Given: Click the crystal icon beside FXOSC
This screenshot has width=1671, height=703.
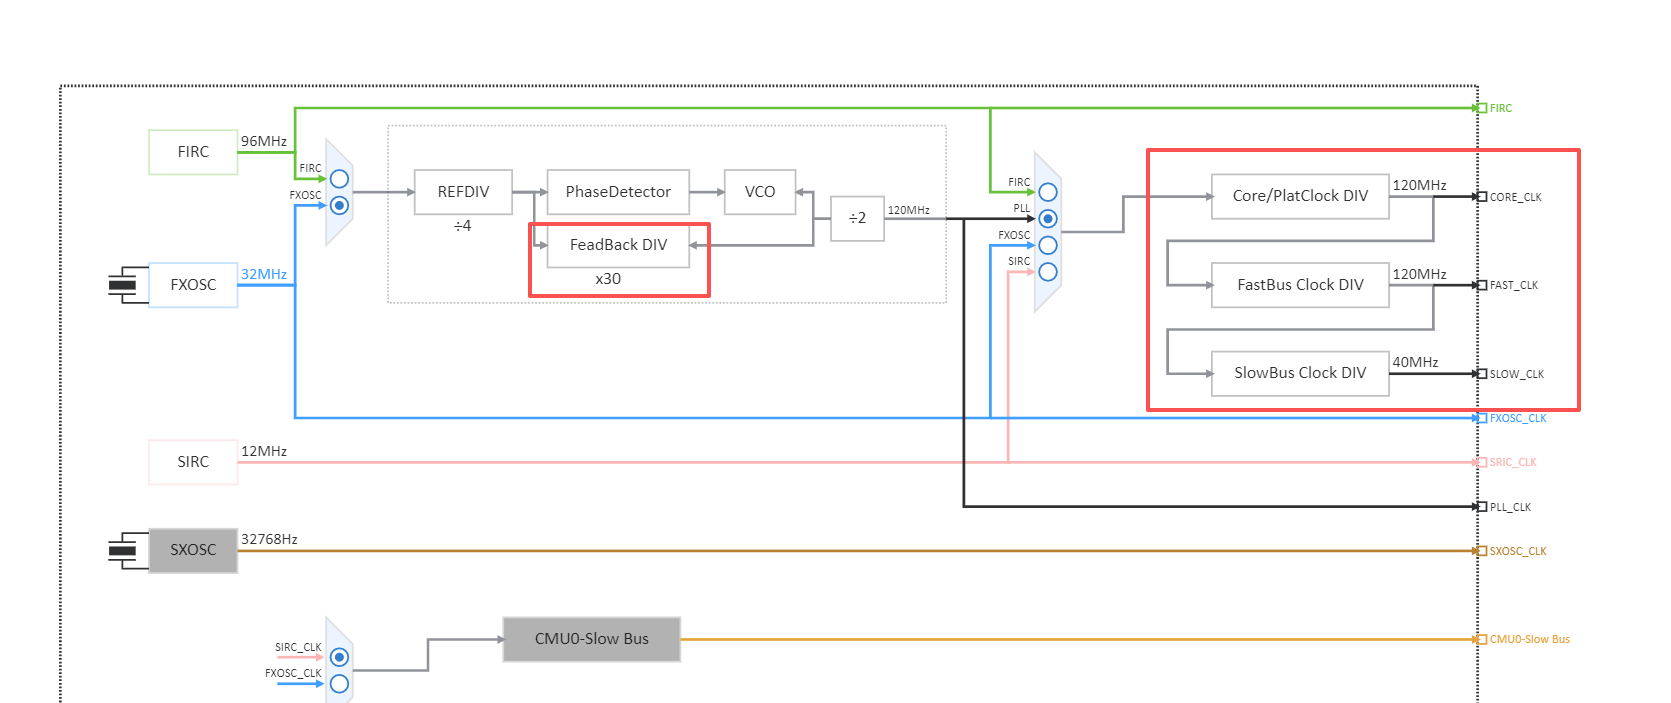Looking at the screenshot, I should click(x=123, y=285).
